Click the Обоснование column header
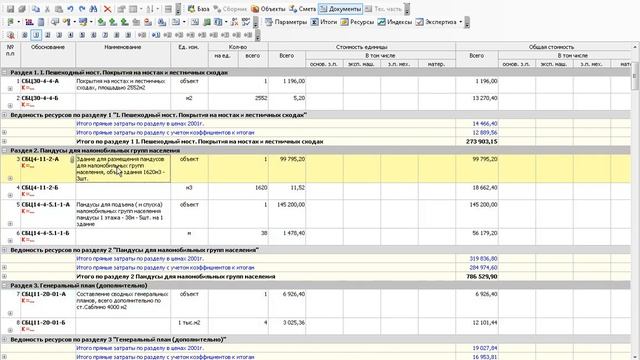 (48, 55)
